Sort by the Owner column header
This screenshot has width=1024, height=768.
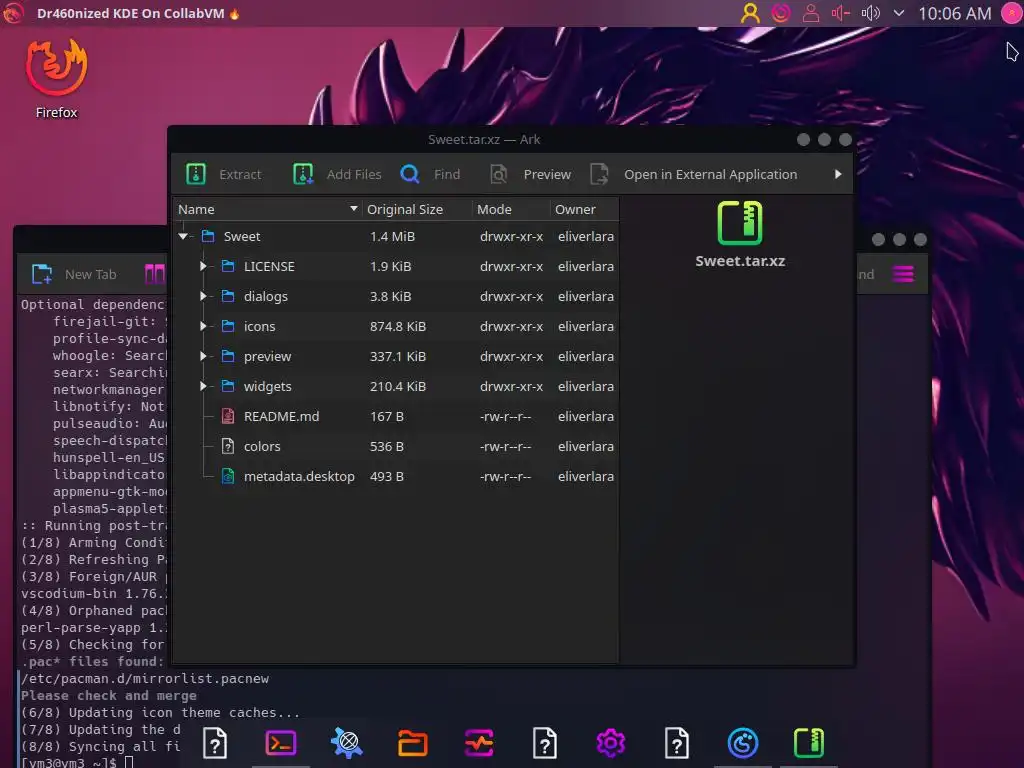pyautogui.click(x=584, y=209)
